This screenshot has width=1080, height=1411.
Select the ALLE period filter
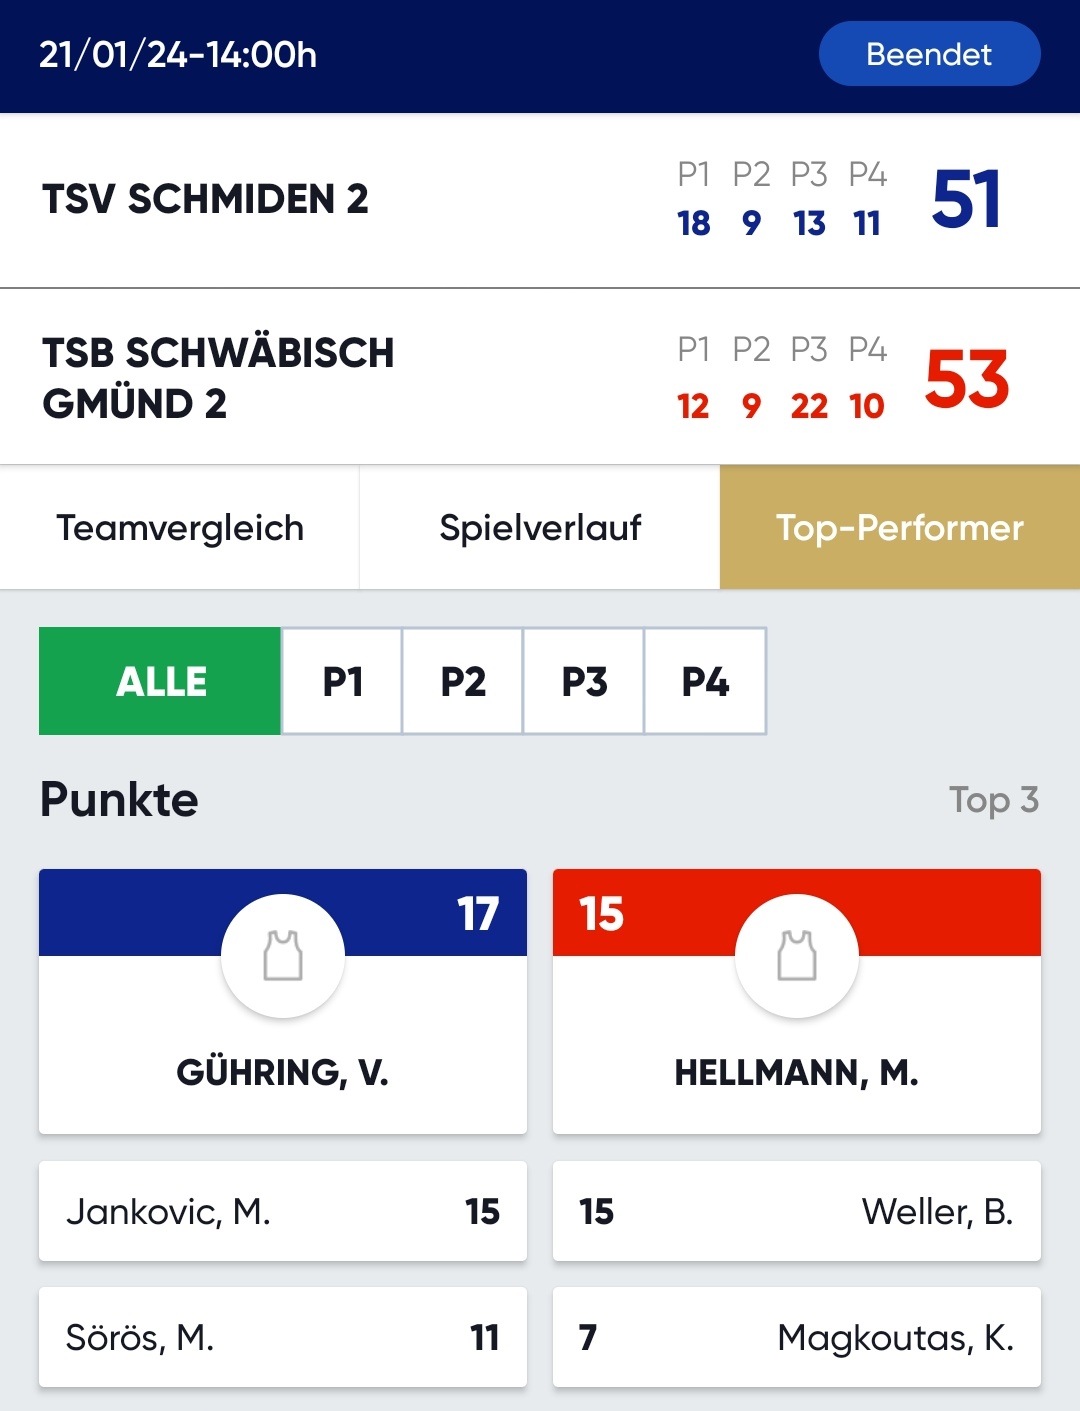(x=160, y=681)
